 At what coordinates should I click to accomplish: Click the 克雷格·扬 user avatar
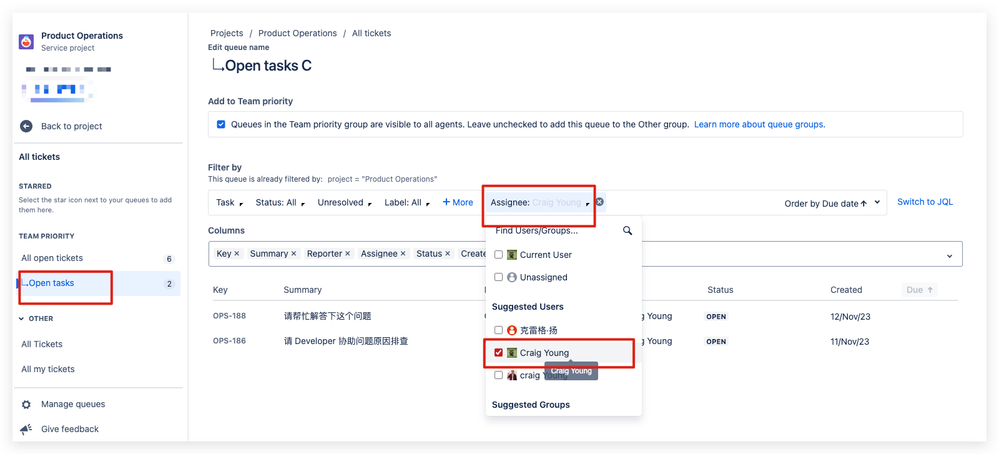[512, 330]
